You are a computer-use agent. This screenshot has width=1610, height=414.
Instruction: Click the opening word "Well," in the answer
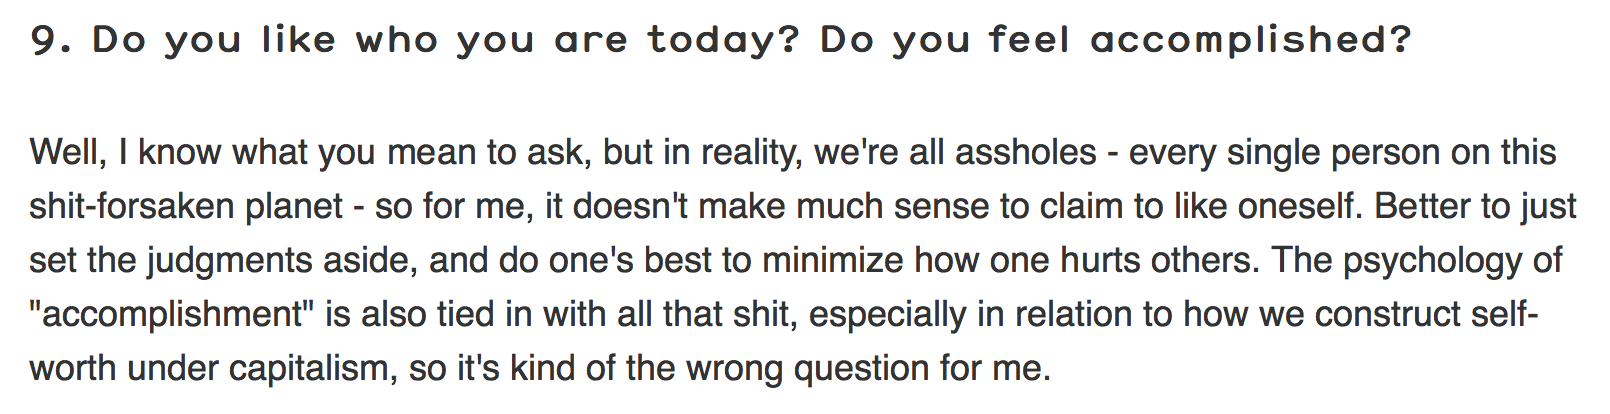67,152
